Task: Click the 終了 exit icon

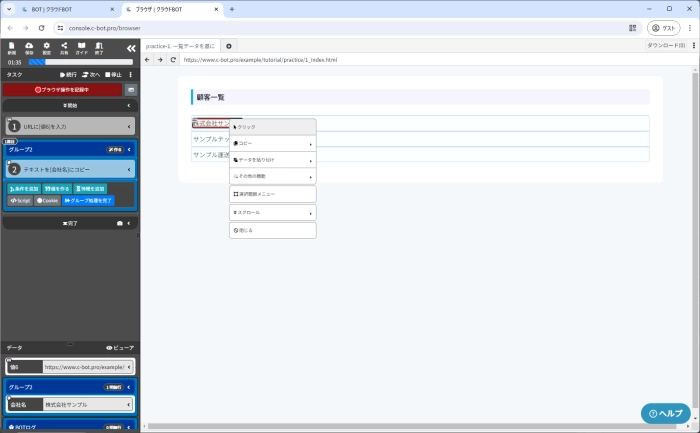Action: point(99,47)
